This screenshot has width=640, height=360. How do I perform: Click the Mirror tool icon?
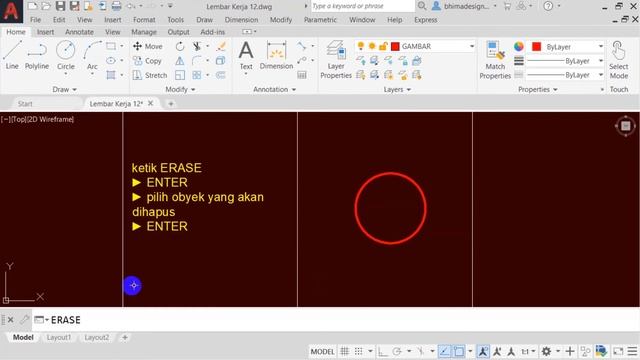[x=180, y=61]
